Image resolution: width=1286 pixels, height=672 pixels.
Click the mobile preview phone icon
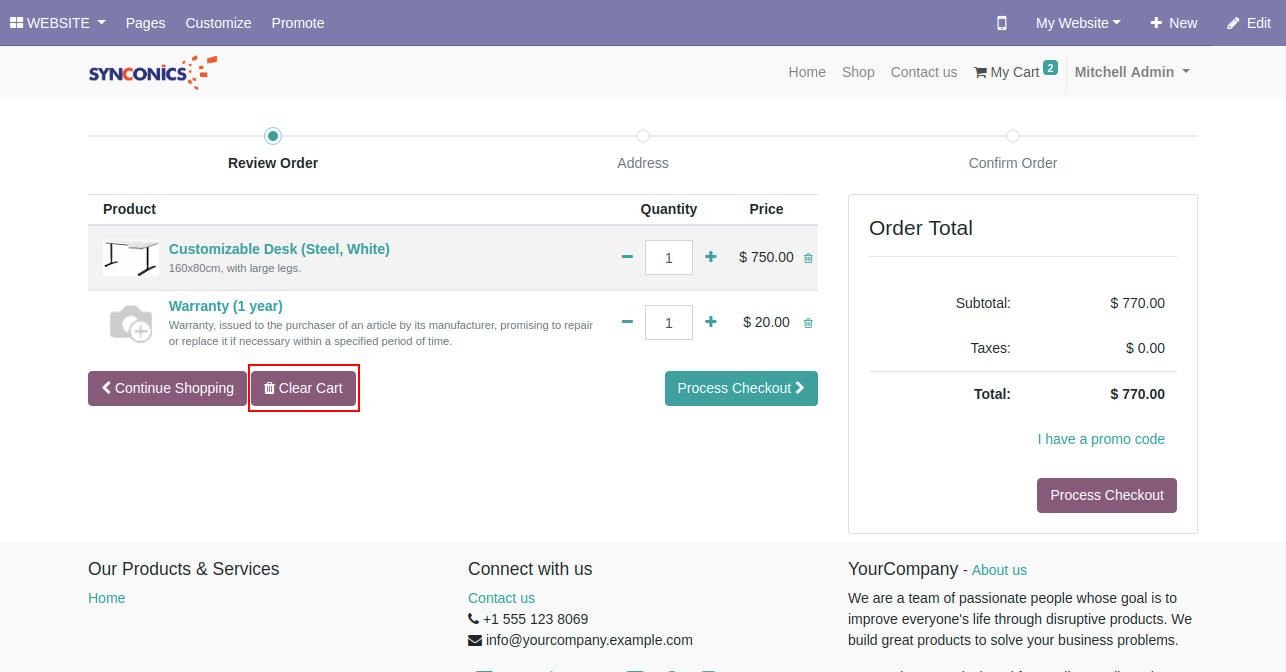(x=1002, y=23)
